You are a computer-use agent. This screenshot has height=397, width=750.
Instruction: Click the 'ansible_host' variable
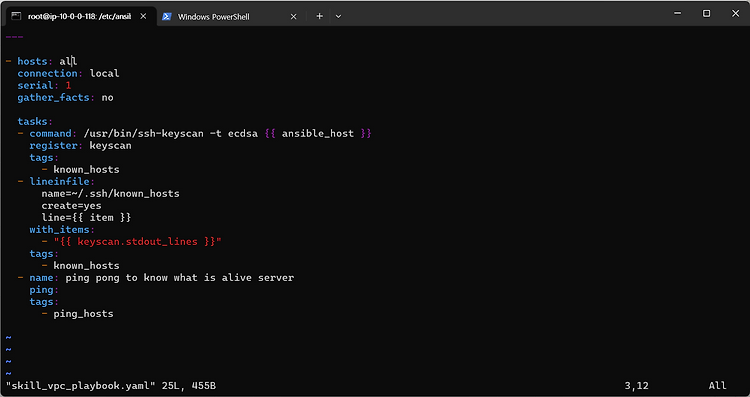tap(318, 133)
